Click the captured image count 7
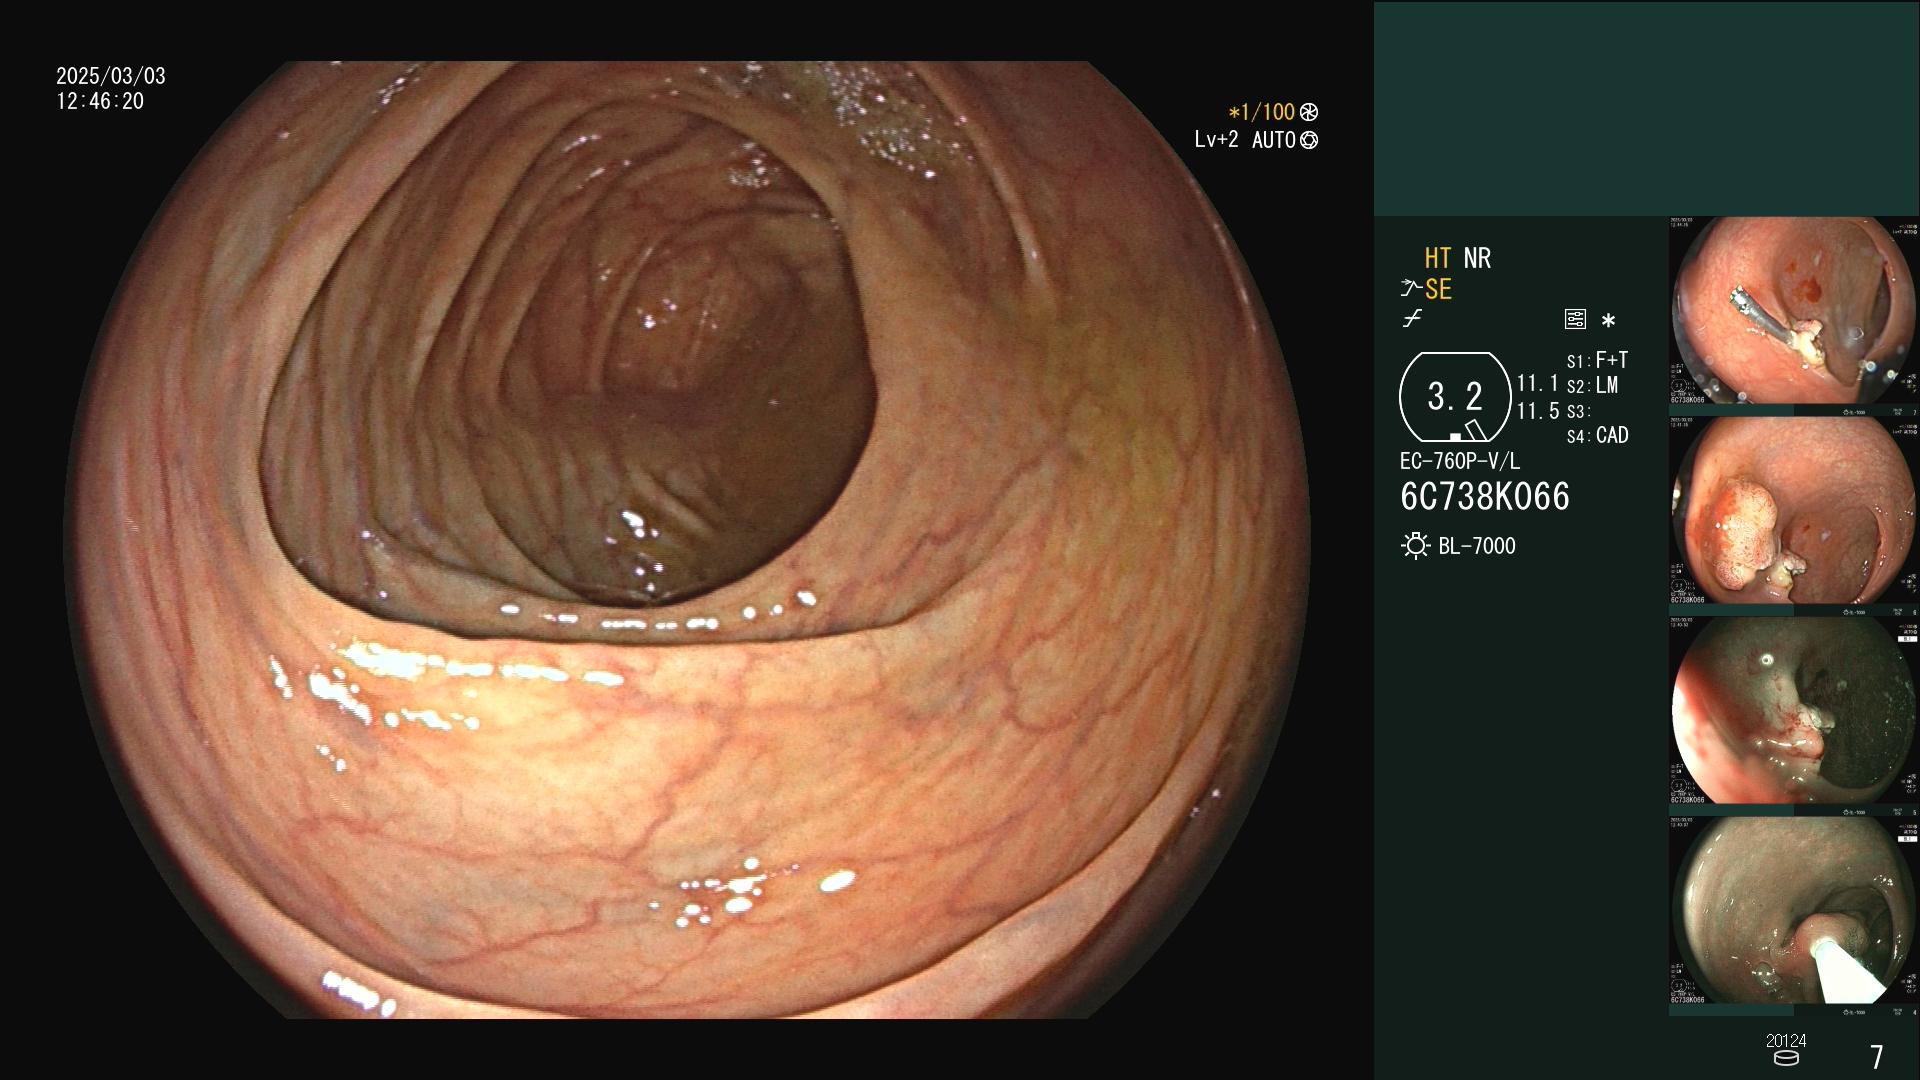 (1877, 1057)
